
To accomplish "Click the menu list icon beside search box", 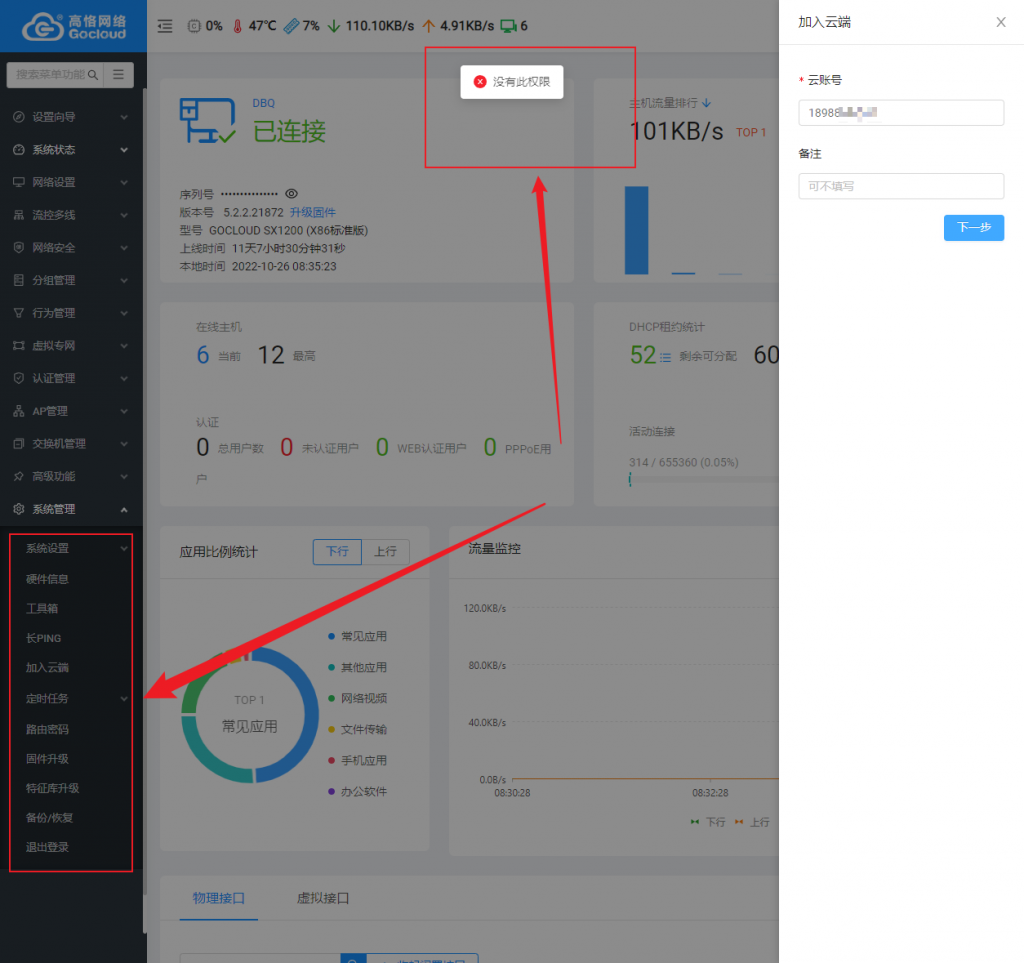I will (x=118, y=74).
